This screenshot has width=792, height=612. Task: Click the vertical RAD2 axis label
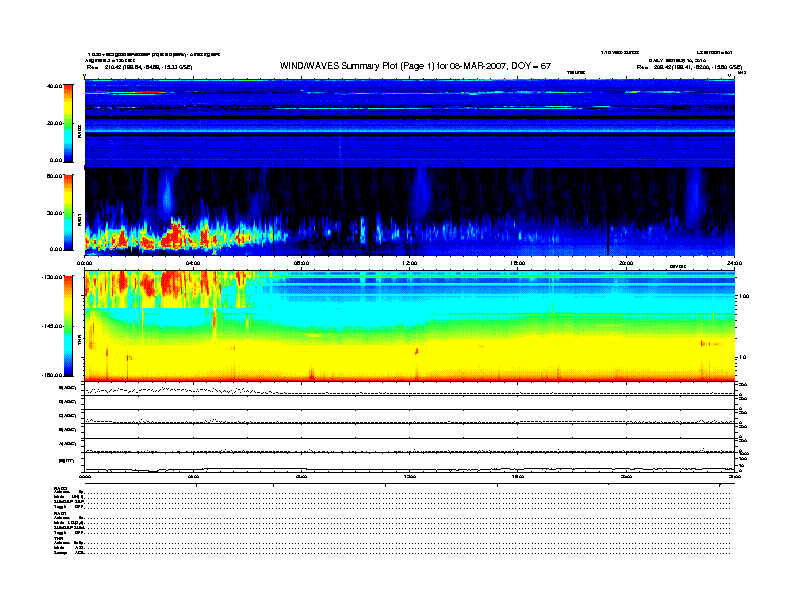click(79, 131)
